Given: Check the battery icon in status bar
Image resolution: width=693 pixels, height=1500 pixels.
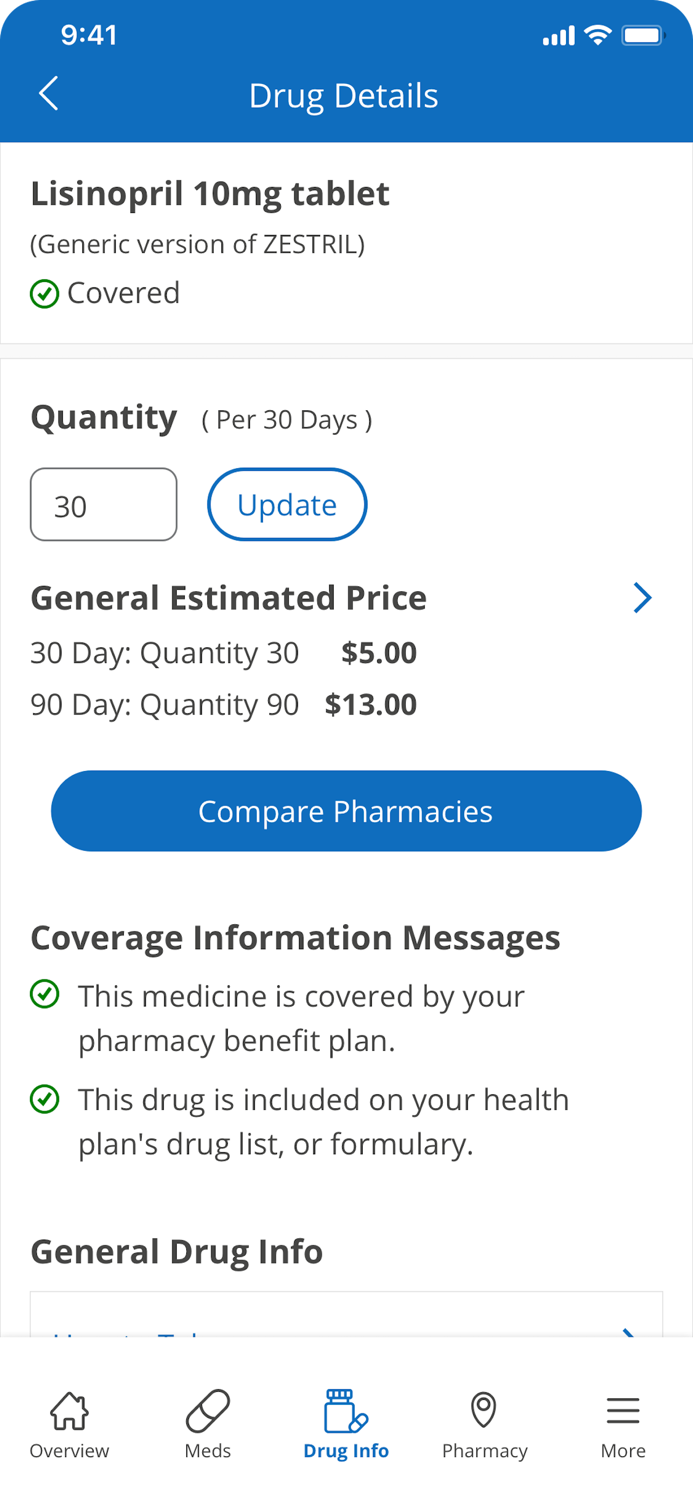Looking at the screenshot, I should pos(643,36).
